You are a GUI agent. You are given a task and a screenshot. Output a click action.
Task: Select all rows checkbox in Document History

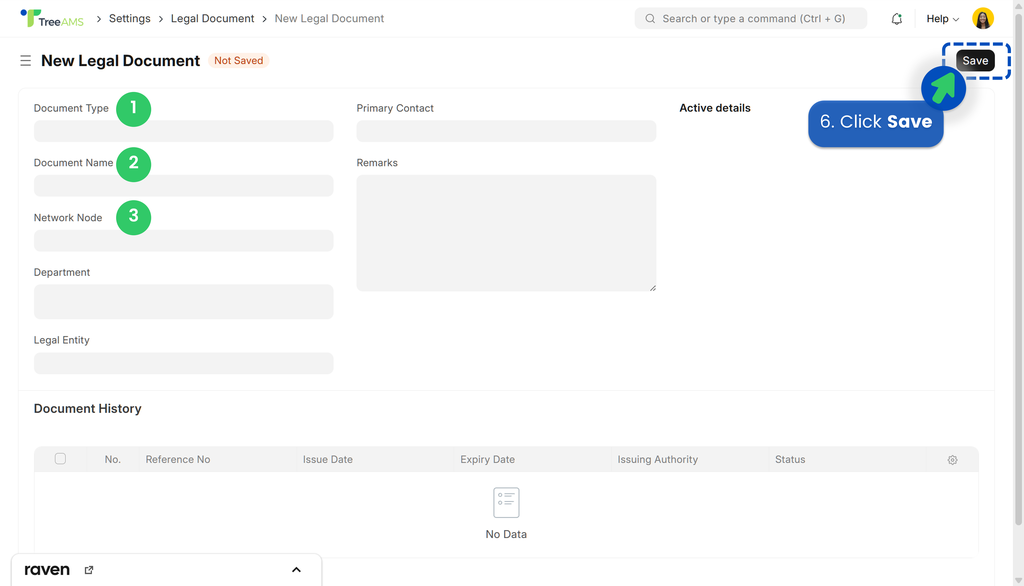(60, 459)
